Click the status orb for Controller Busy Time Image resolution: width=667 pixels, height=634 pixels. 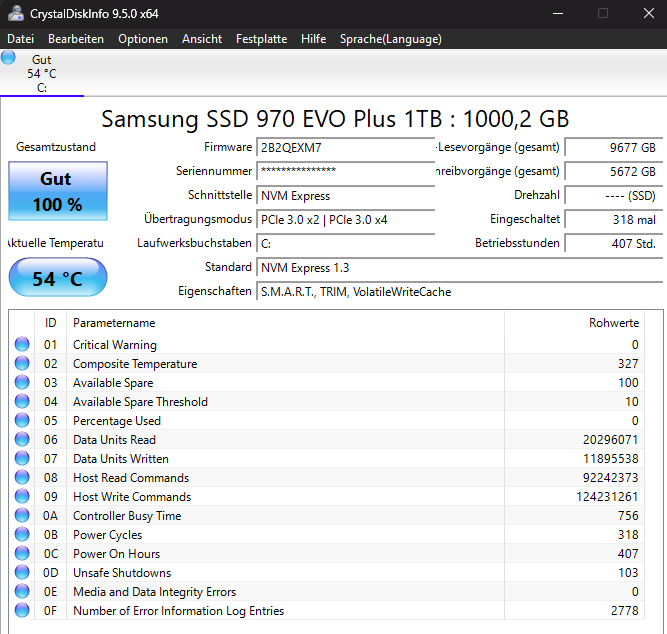[22, 515]
